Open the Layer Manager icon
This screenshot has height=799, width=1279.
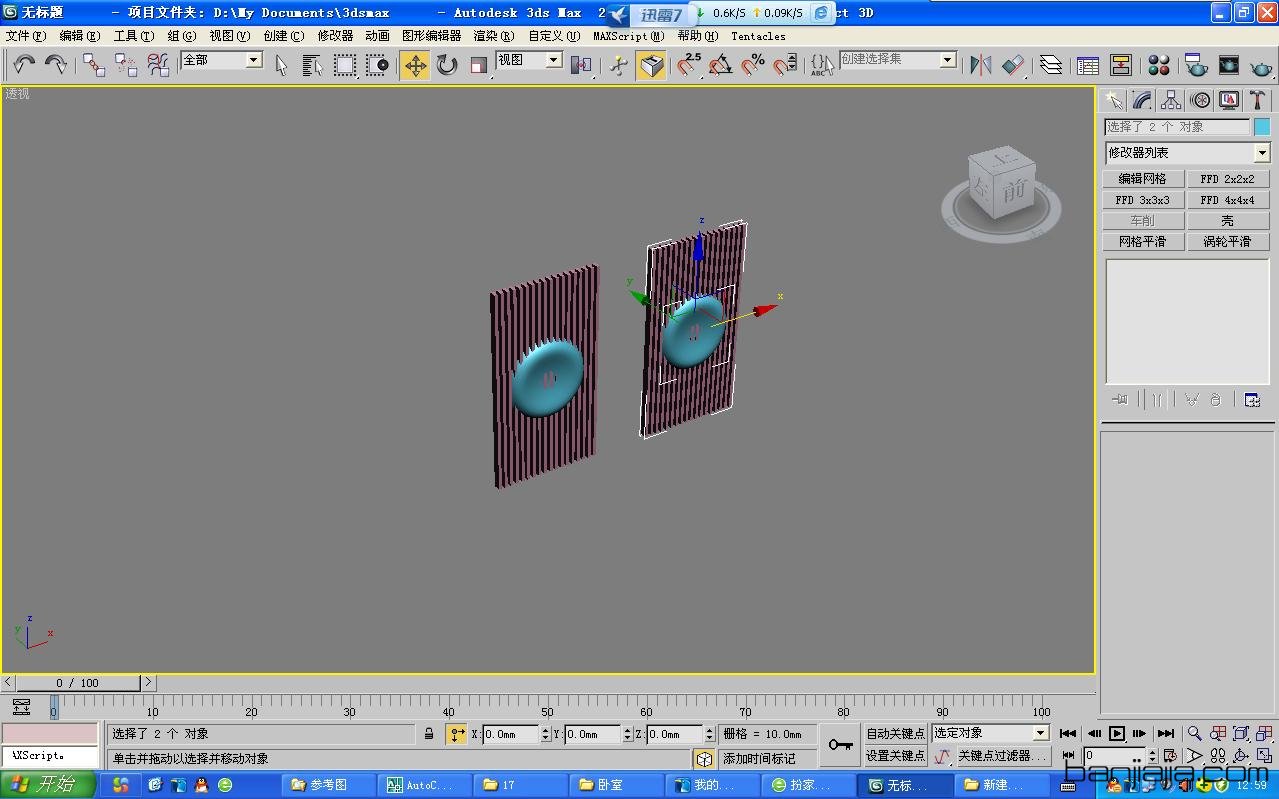point(1051,65)
